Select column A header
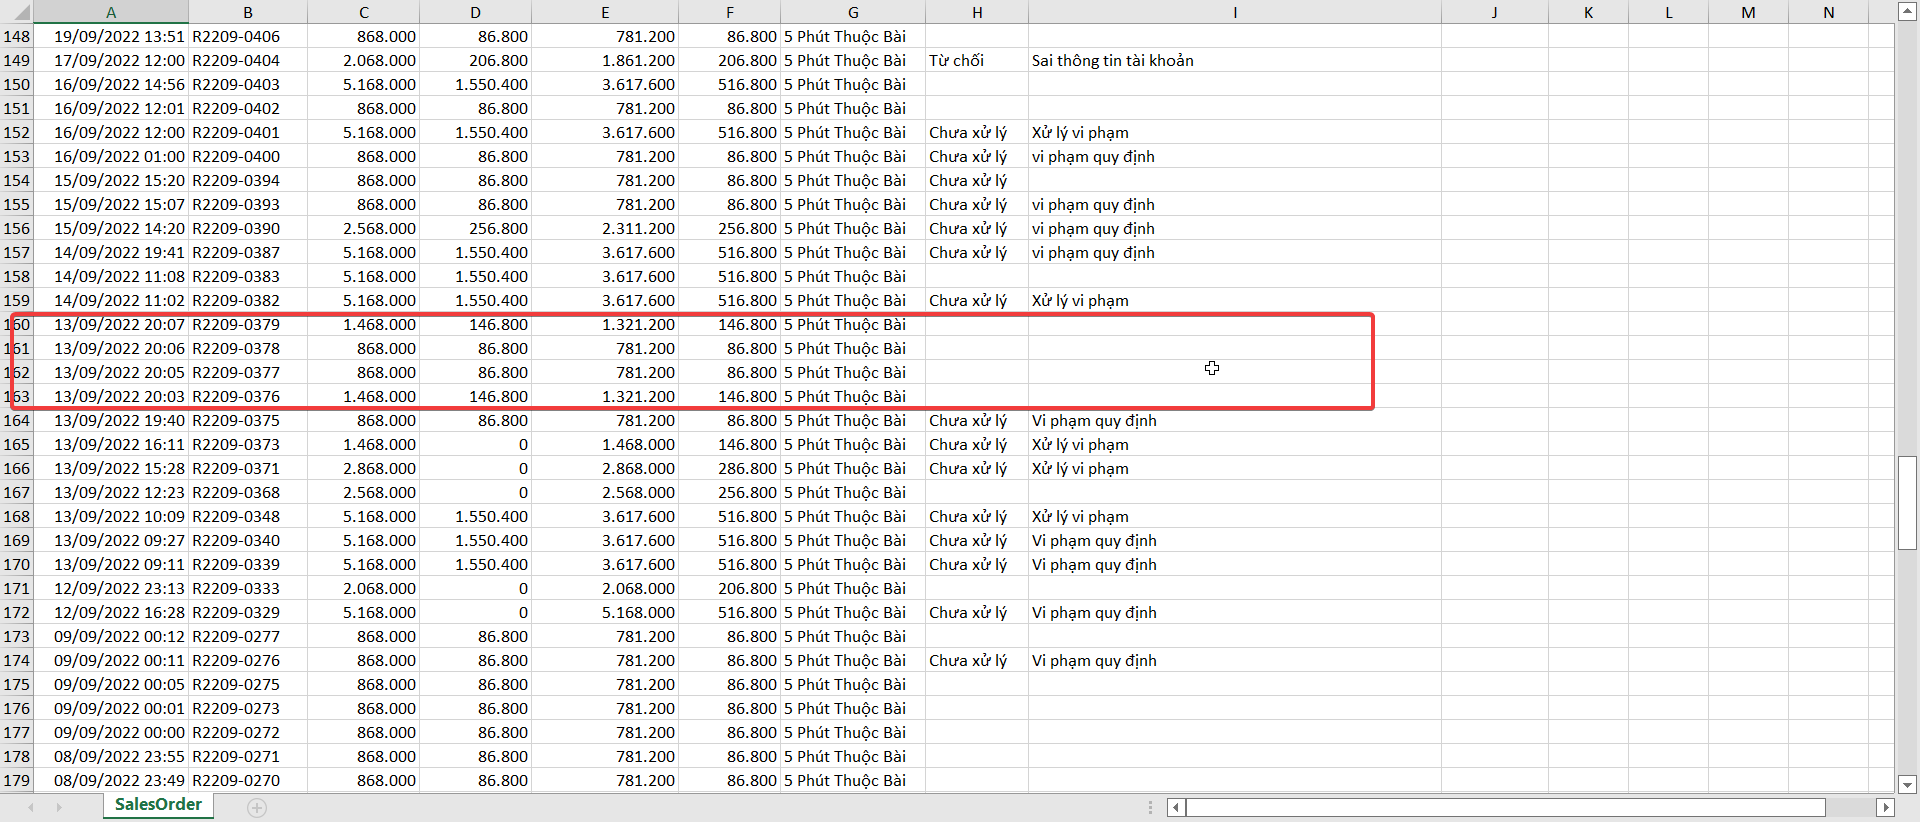The image size is (1920, 822). 111,12
